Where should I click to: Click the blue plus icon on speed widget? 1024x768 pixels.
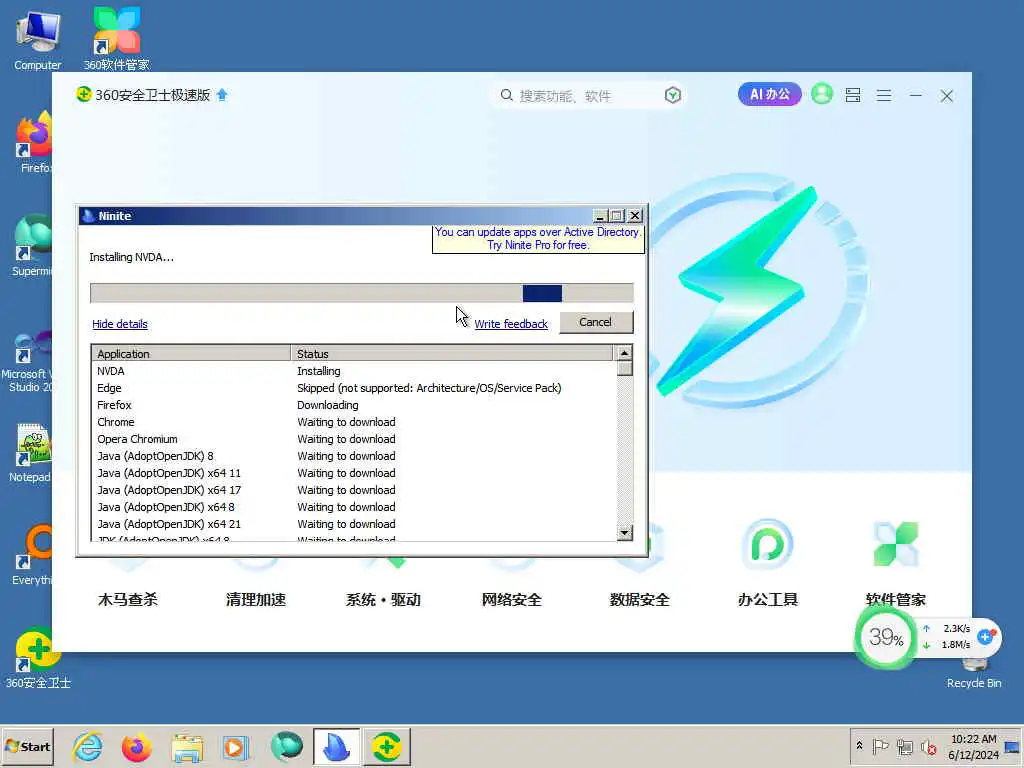click(986, 635)
